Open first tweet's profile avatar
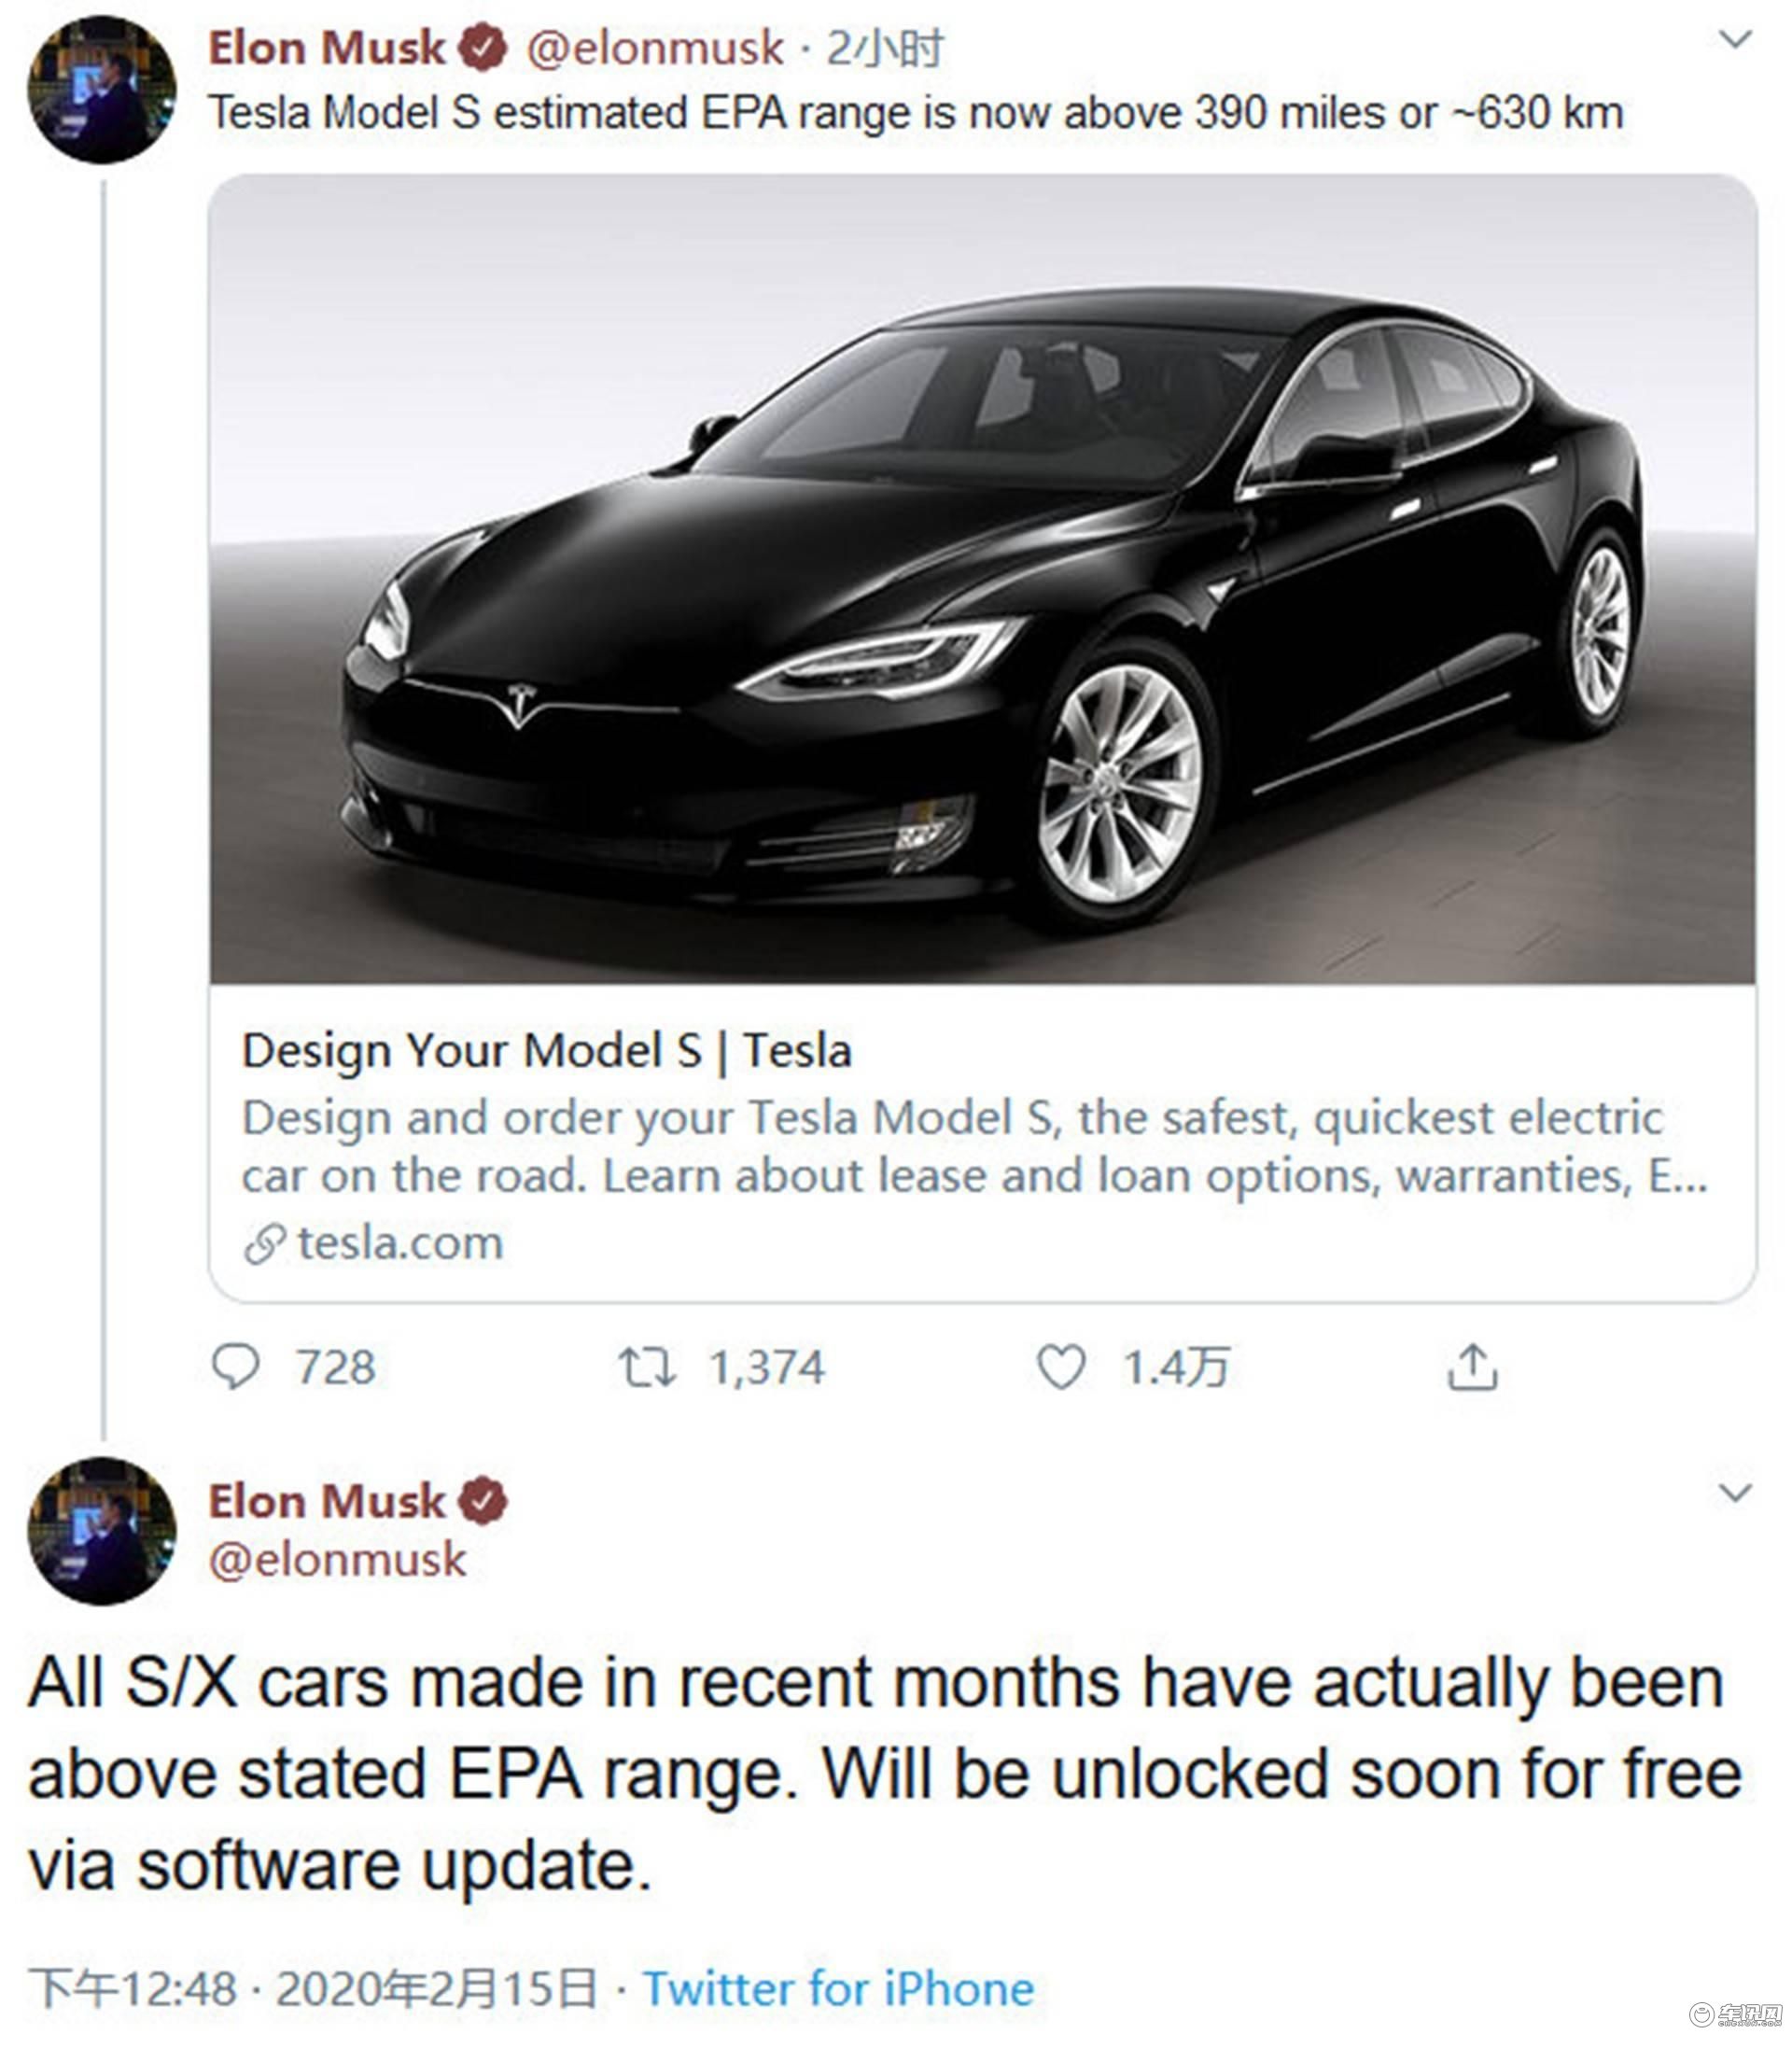Viewport: 1792px width, 2048px height. [x=102, y=90]
